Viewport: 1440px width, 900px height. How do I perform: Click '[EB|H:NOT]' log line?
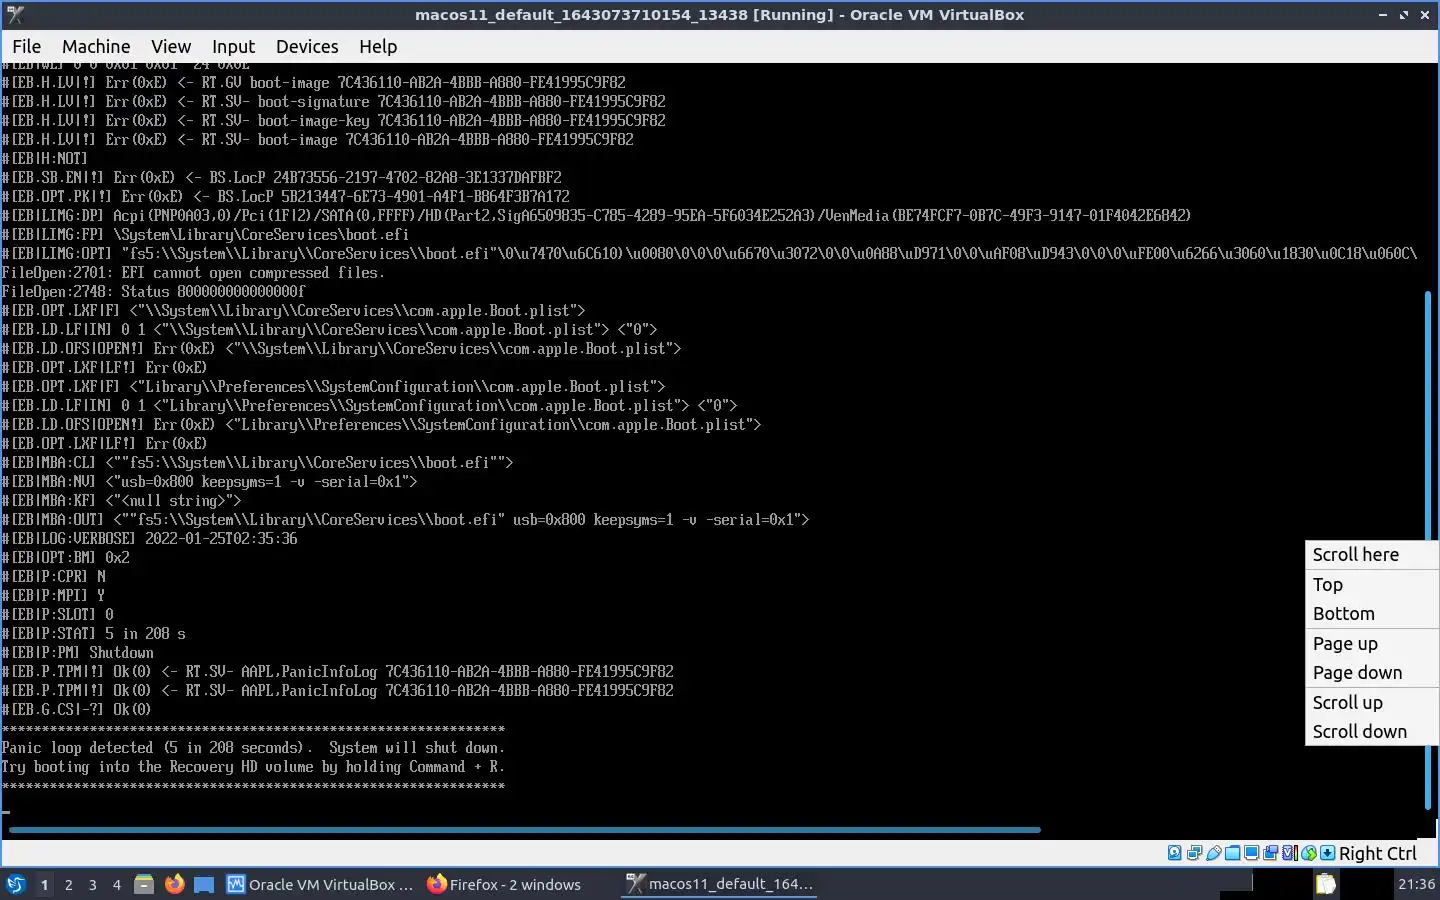[45, 159]
